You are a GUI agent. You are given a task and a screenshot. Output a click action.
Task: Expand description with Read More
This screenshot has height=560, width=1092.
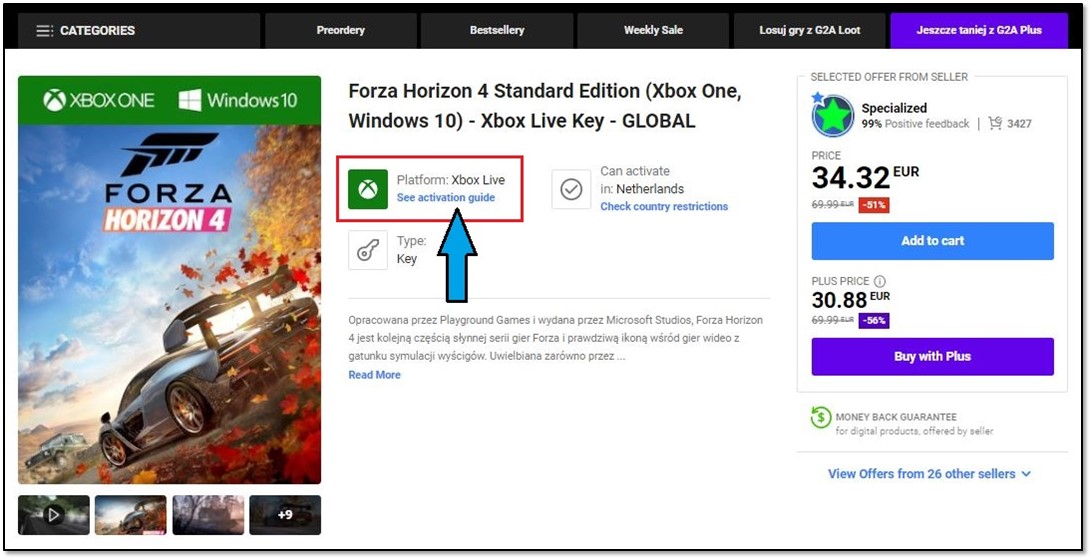point(375,375)
